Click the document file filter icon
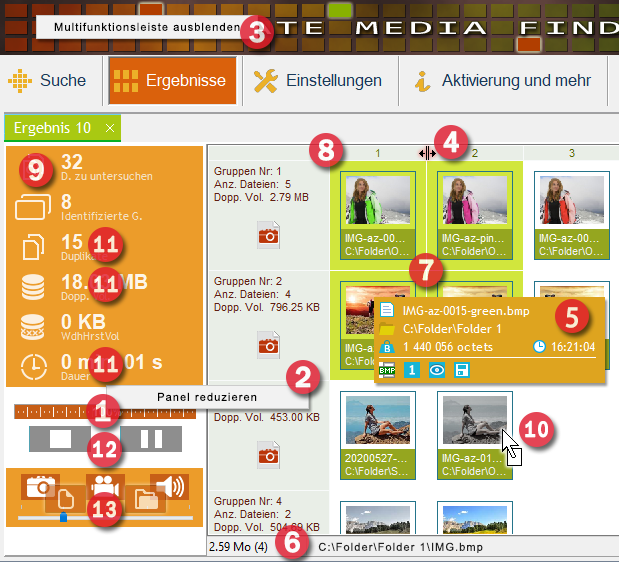This screenshot has width=619, height=562. pyautogui.click(x=63, y=501)
